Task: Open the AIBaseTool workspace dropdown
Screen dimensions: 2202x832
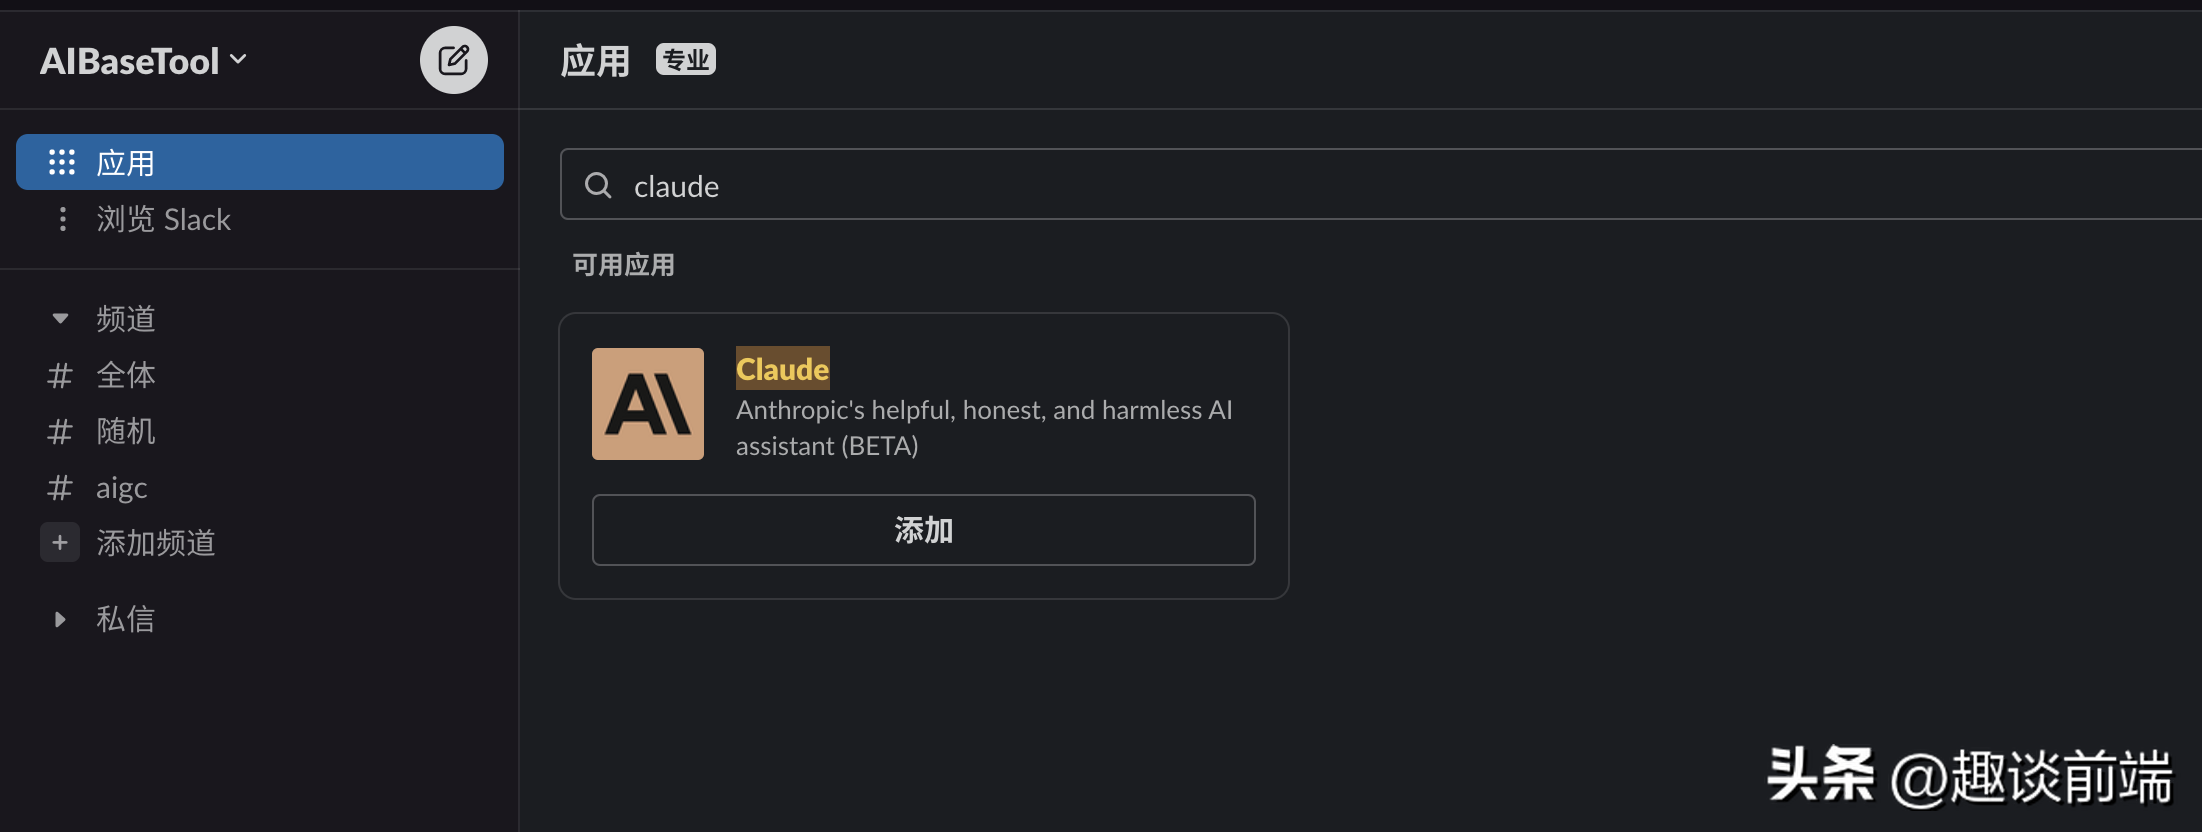Action: [x=143, y=60]
